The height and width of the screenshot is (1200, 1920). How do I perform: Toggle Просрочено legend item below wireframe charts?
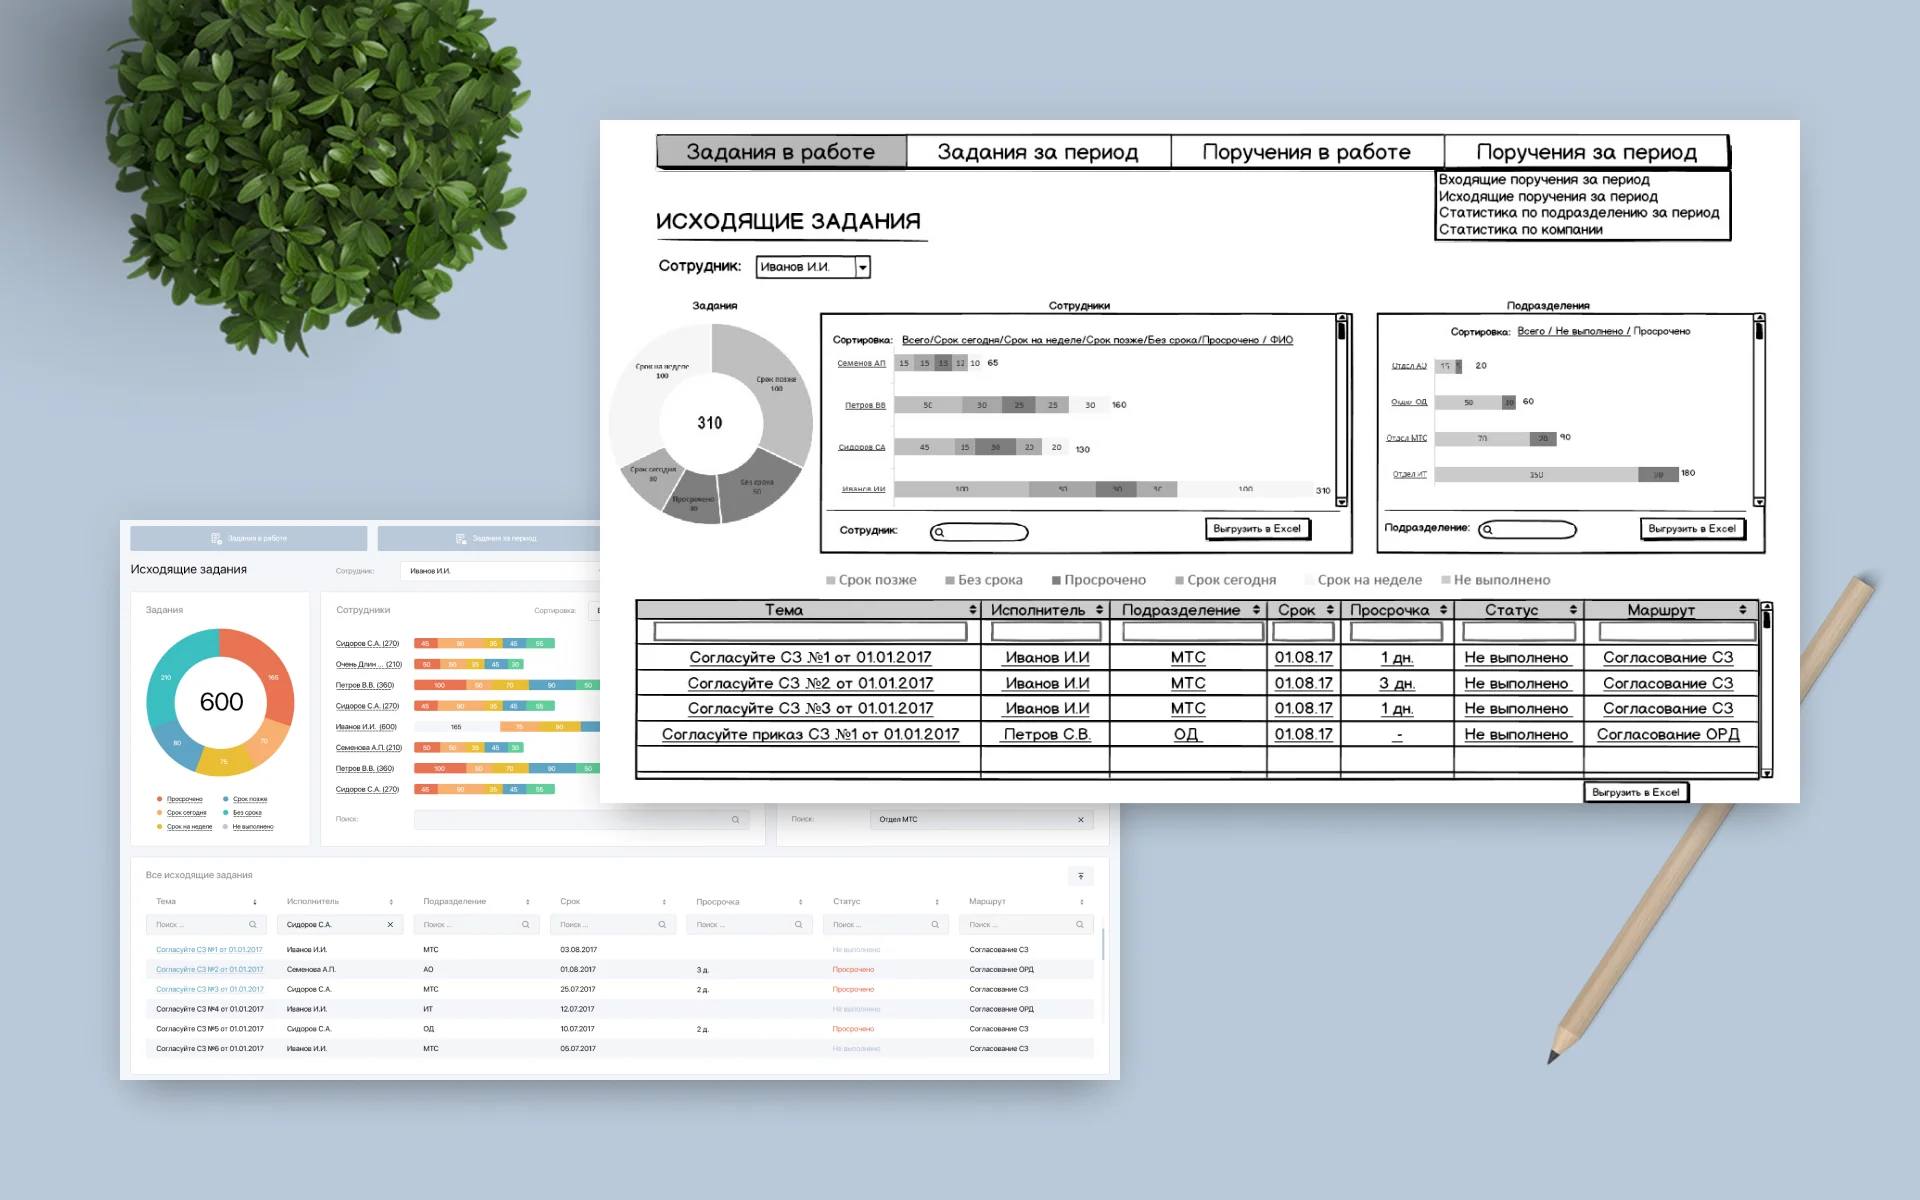tap(1099, 580)
